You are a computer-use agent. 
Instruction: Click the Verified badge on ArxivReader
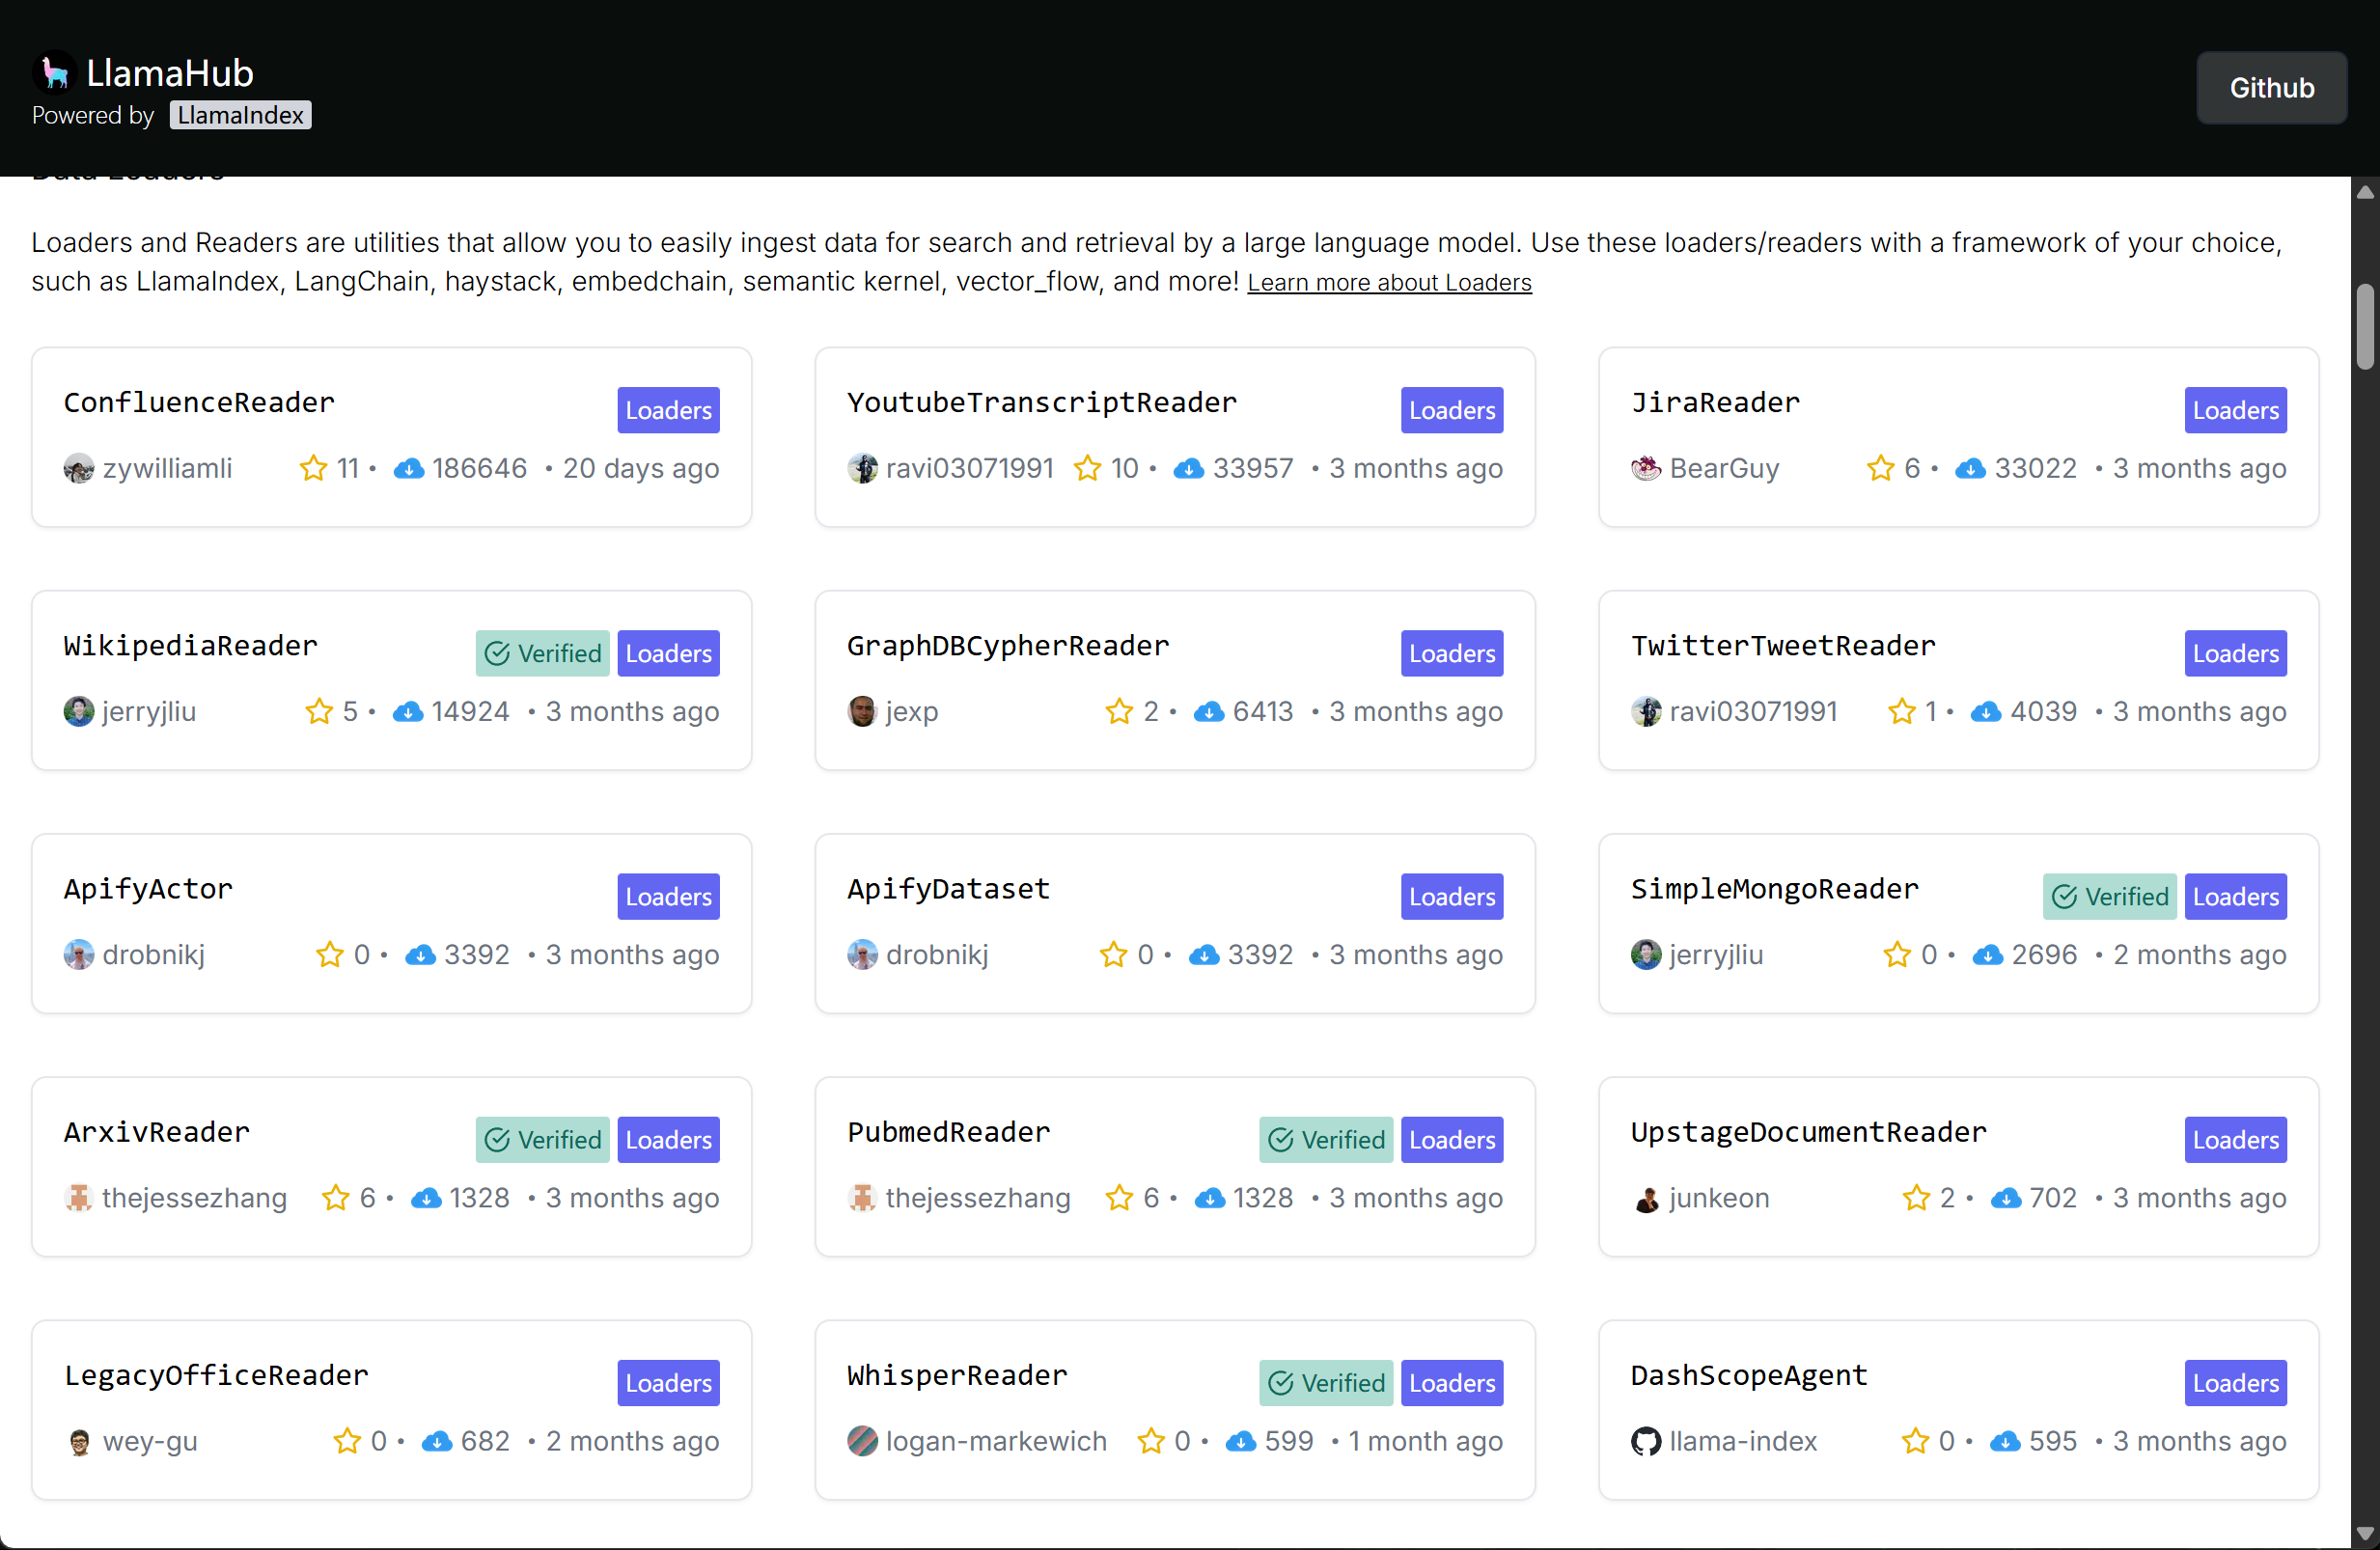click(542, 1139)
